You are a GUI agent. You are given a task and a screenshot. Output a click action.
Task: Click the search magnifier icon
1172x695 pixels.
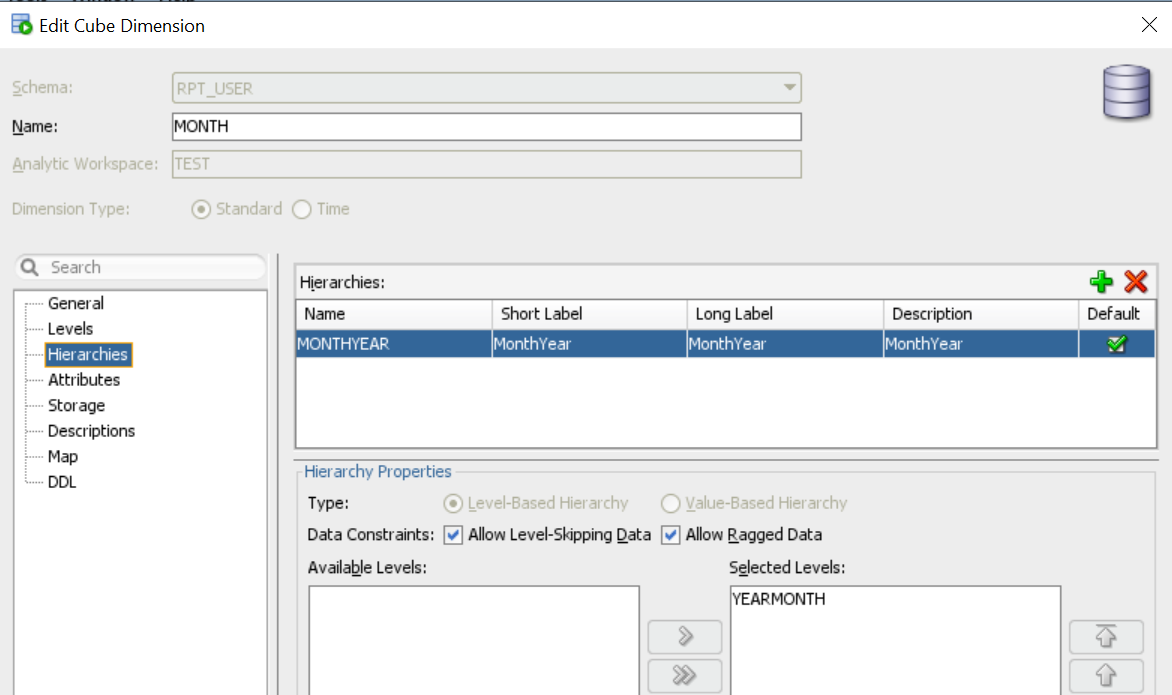tap(30, 268)
